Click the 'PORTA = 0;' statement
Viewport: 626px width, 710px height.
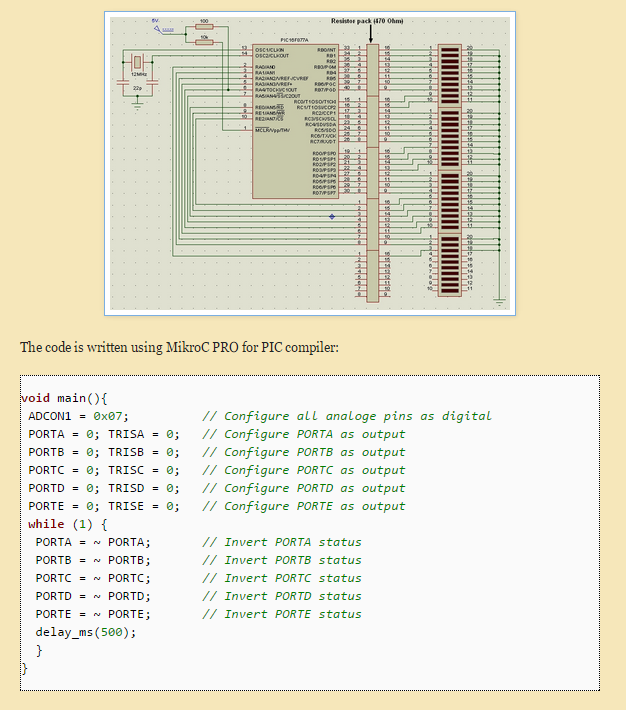coord(64,434)
